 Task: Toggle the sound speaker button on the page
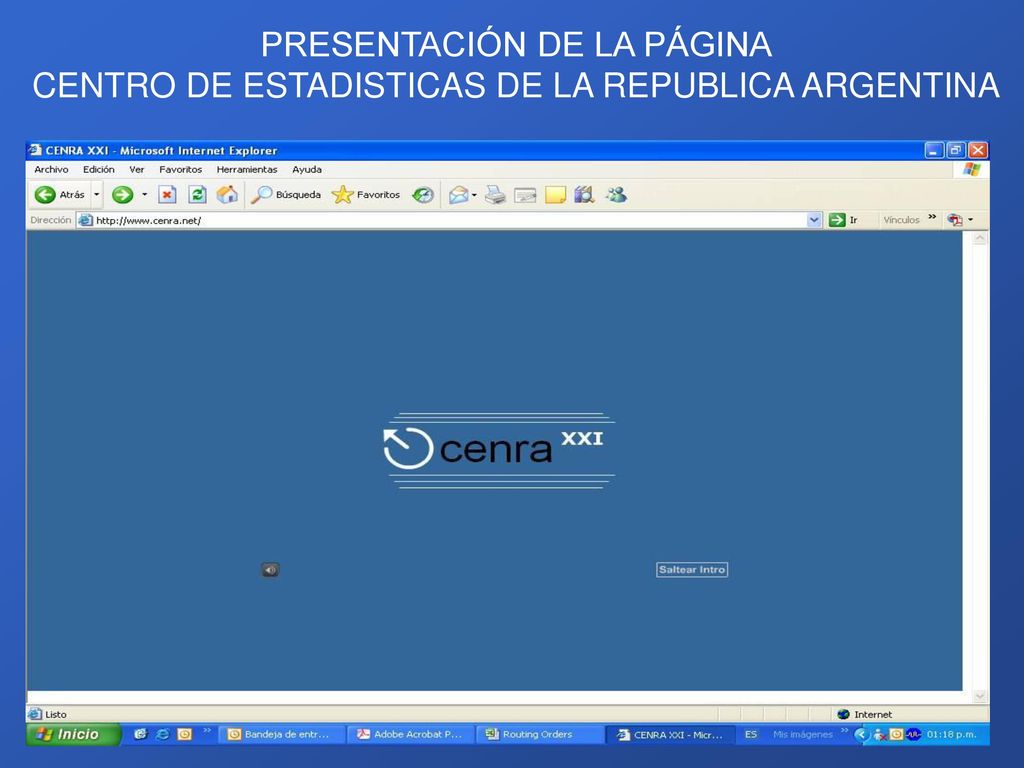pyautogui.click(x=270, y=570)
